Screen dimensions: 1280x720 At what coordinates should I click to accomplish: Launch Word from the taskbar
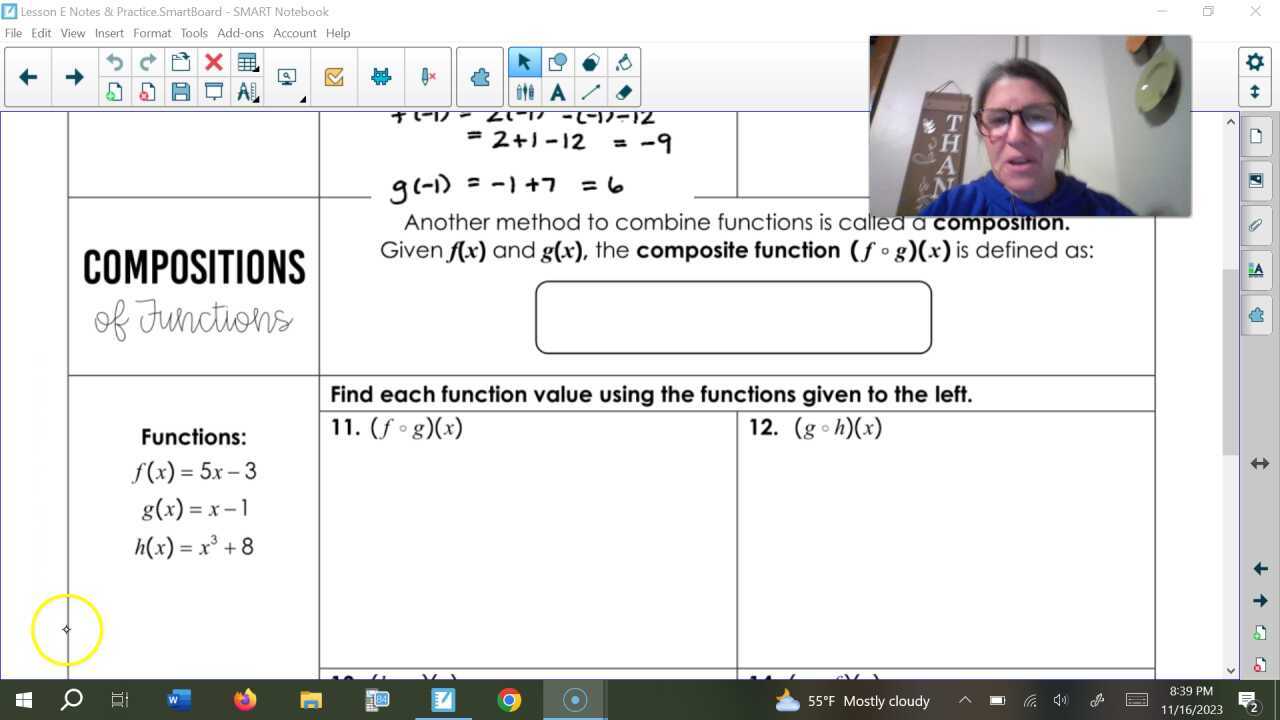point(179,700)
